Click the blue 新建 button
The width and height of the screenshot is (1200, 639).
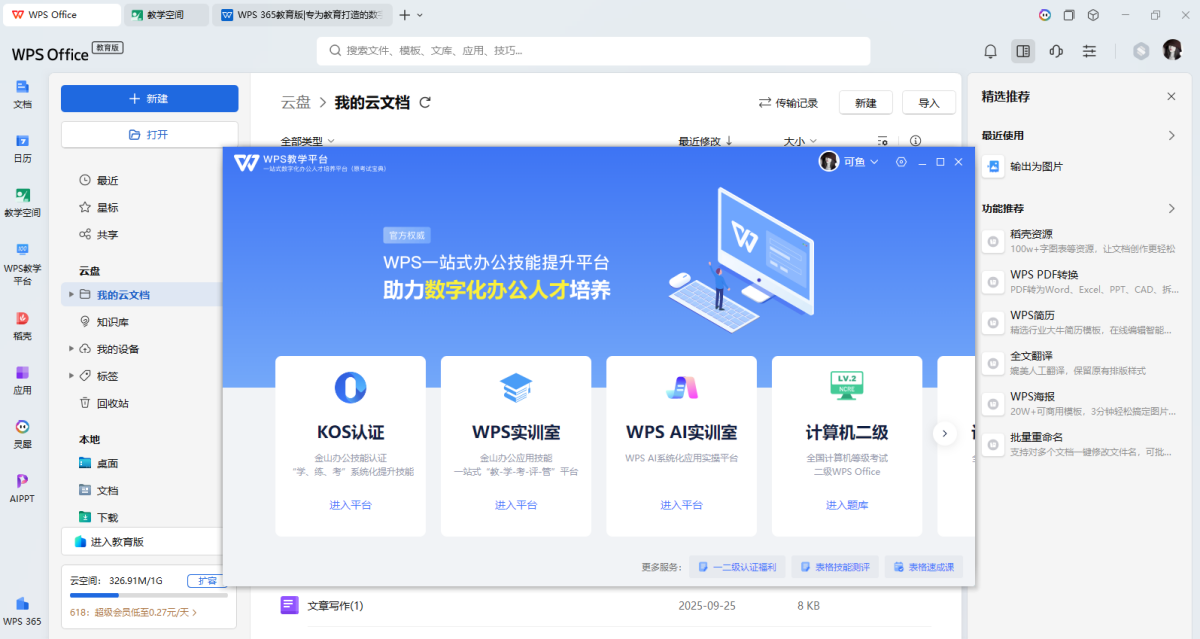149,98
